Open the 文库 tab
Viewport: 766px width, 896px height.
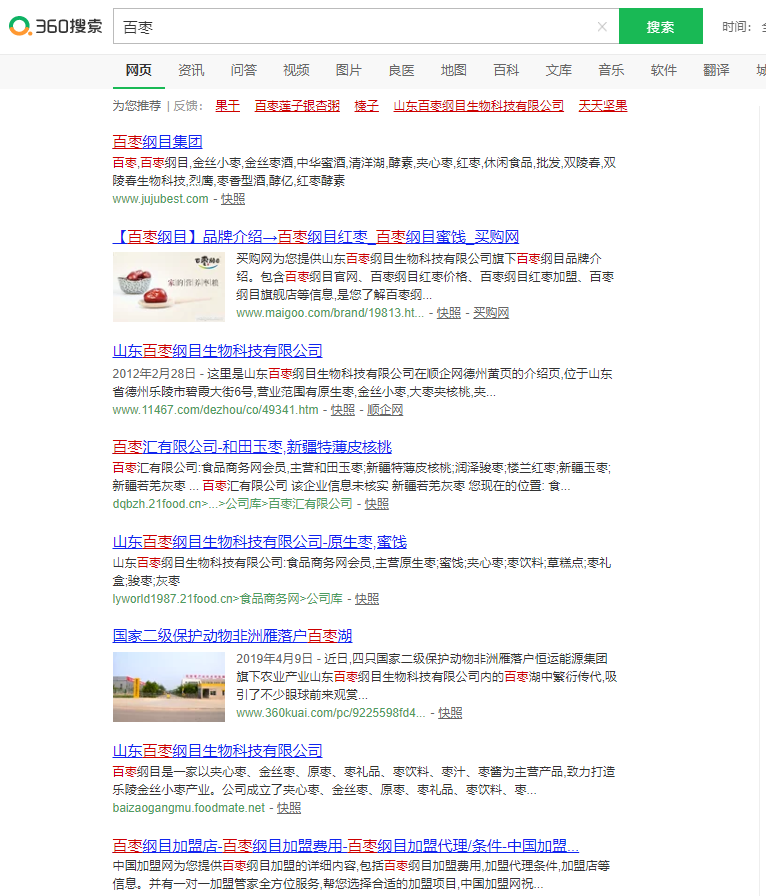[558, 70]
